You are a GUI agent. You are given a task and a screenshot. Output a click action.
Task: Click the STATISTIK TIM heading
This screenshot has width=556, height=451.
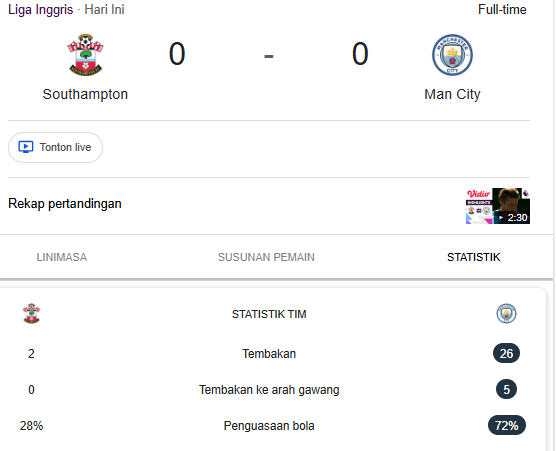tap(269, 314)
